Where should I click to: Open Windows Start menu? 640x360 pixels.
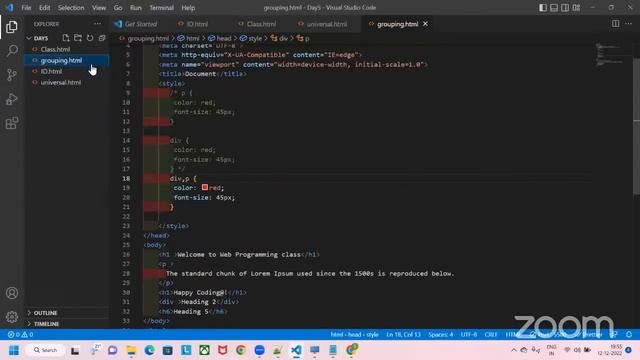click(x=14, y=350)
